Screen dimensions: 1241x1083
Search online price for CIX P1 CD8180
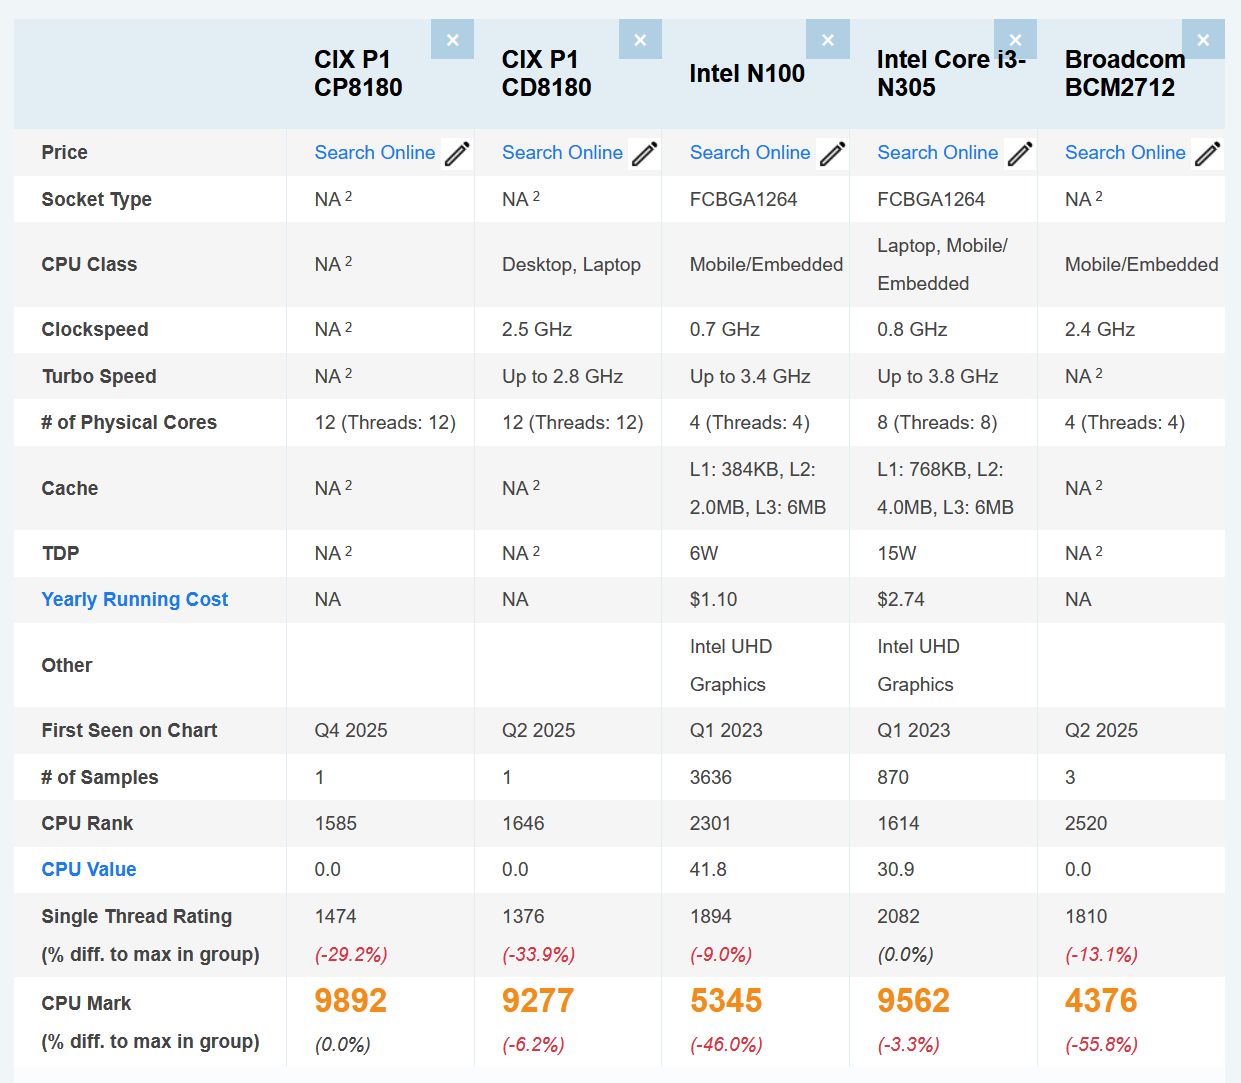562,153
